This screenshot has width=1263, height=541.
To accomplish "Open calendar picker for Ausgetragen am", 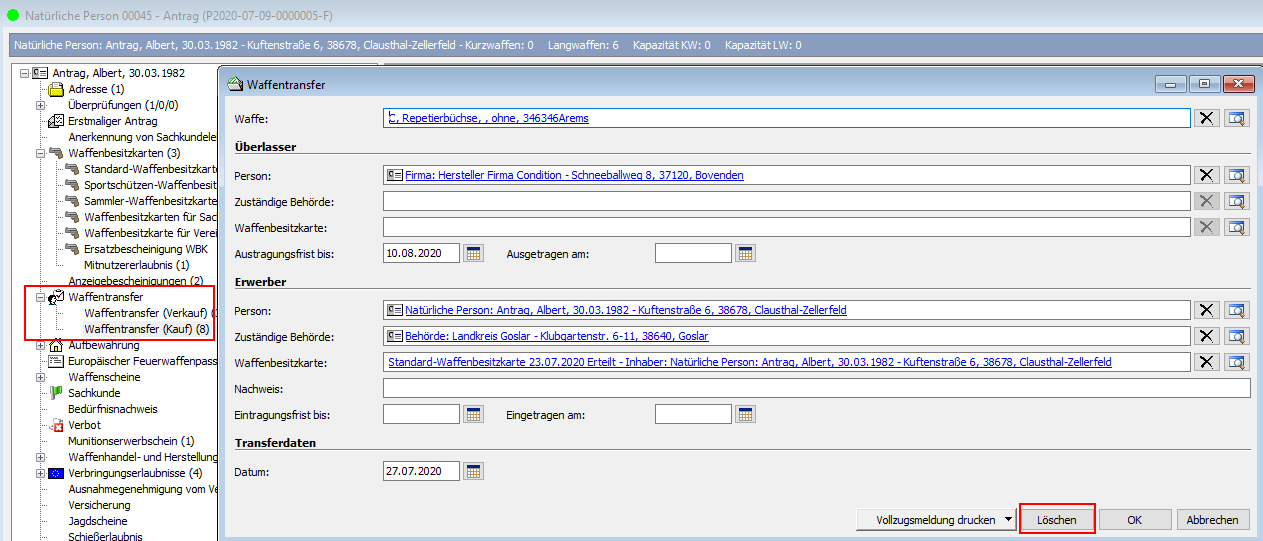I will coord(745,253).
